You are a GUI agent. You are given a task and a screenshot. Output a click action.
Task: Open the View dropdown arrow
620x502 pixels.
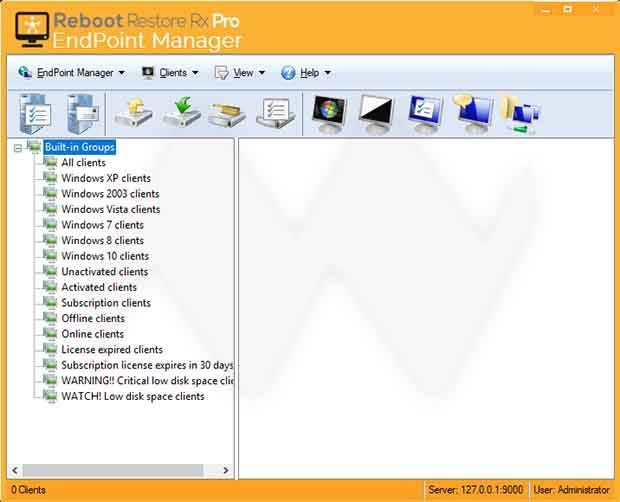tap(261, 73)
